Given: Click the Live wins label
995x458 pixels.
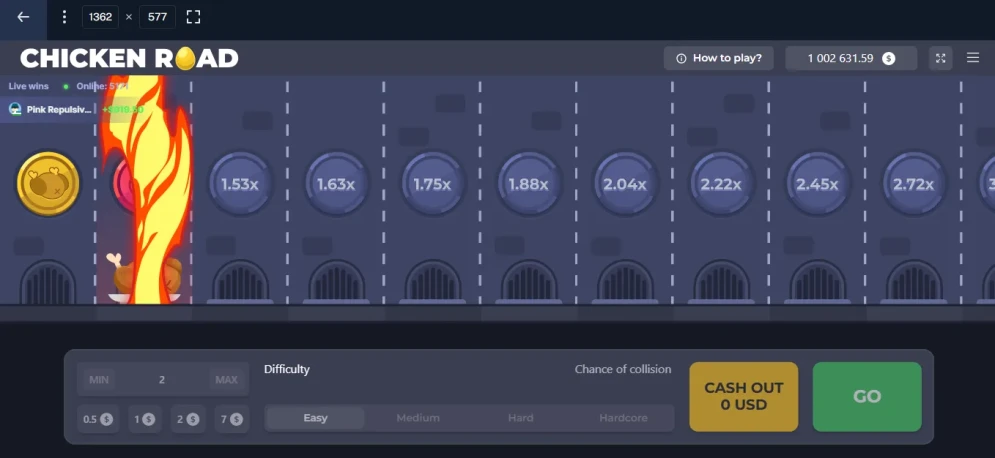Looking at the screenshot, I should (29, 86).
